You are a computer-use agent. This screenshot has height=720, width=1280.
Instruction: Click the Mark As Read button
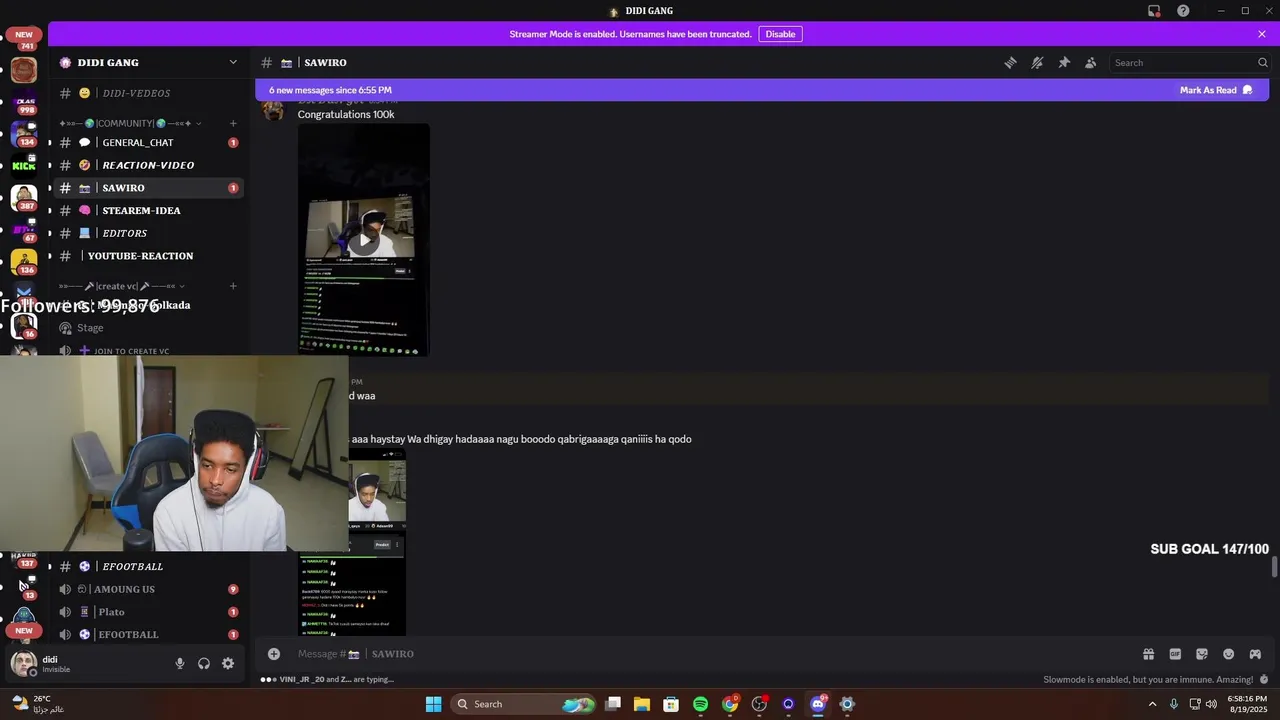tap(1215, 90)
